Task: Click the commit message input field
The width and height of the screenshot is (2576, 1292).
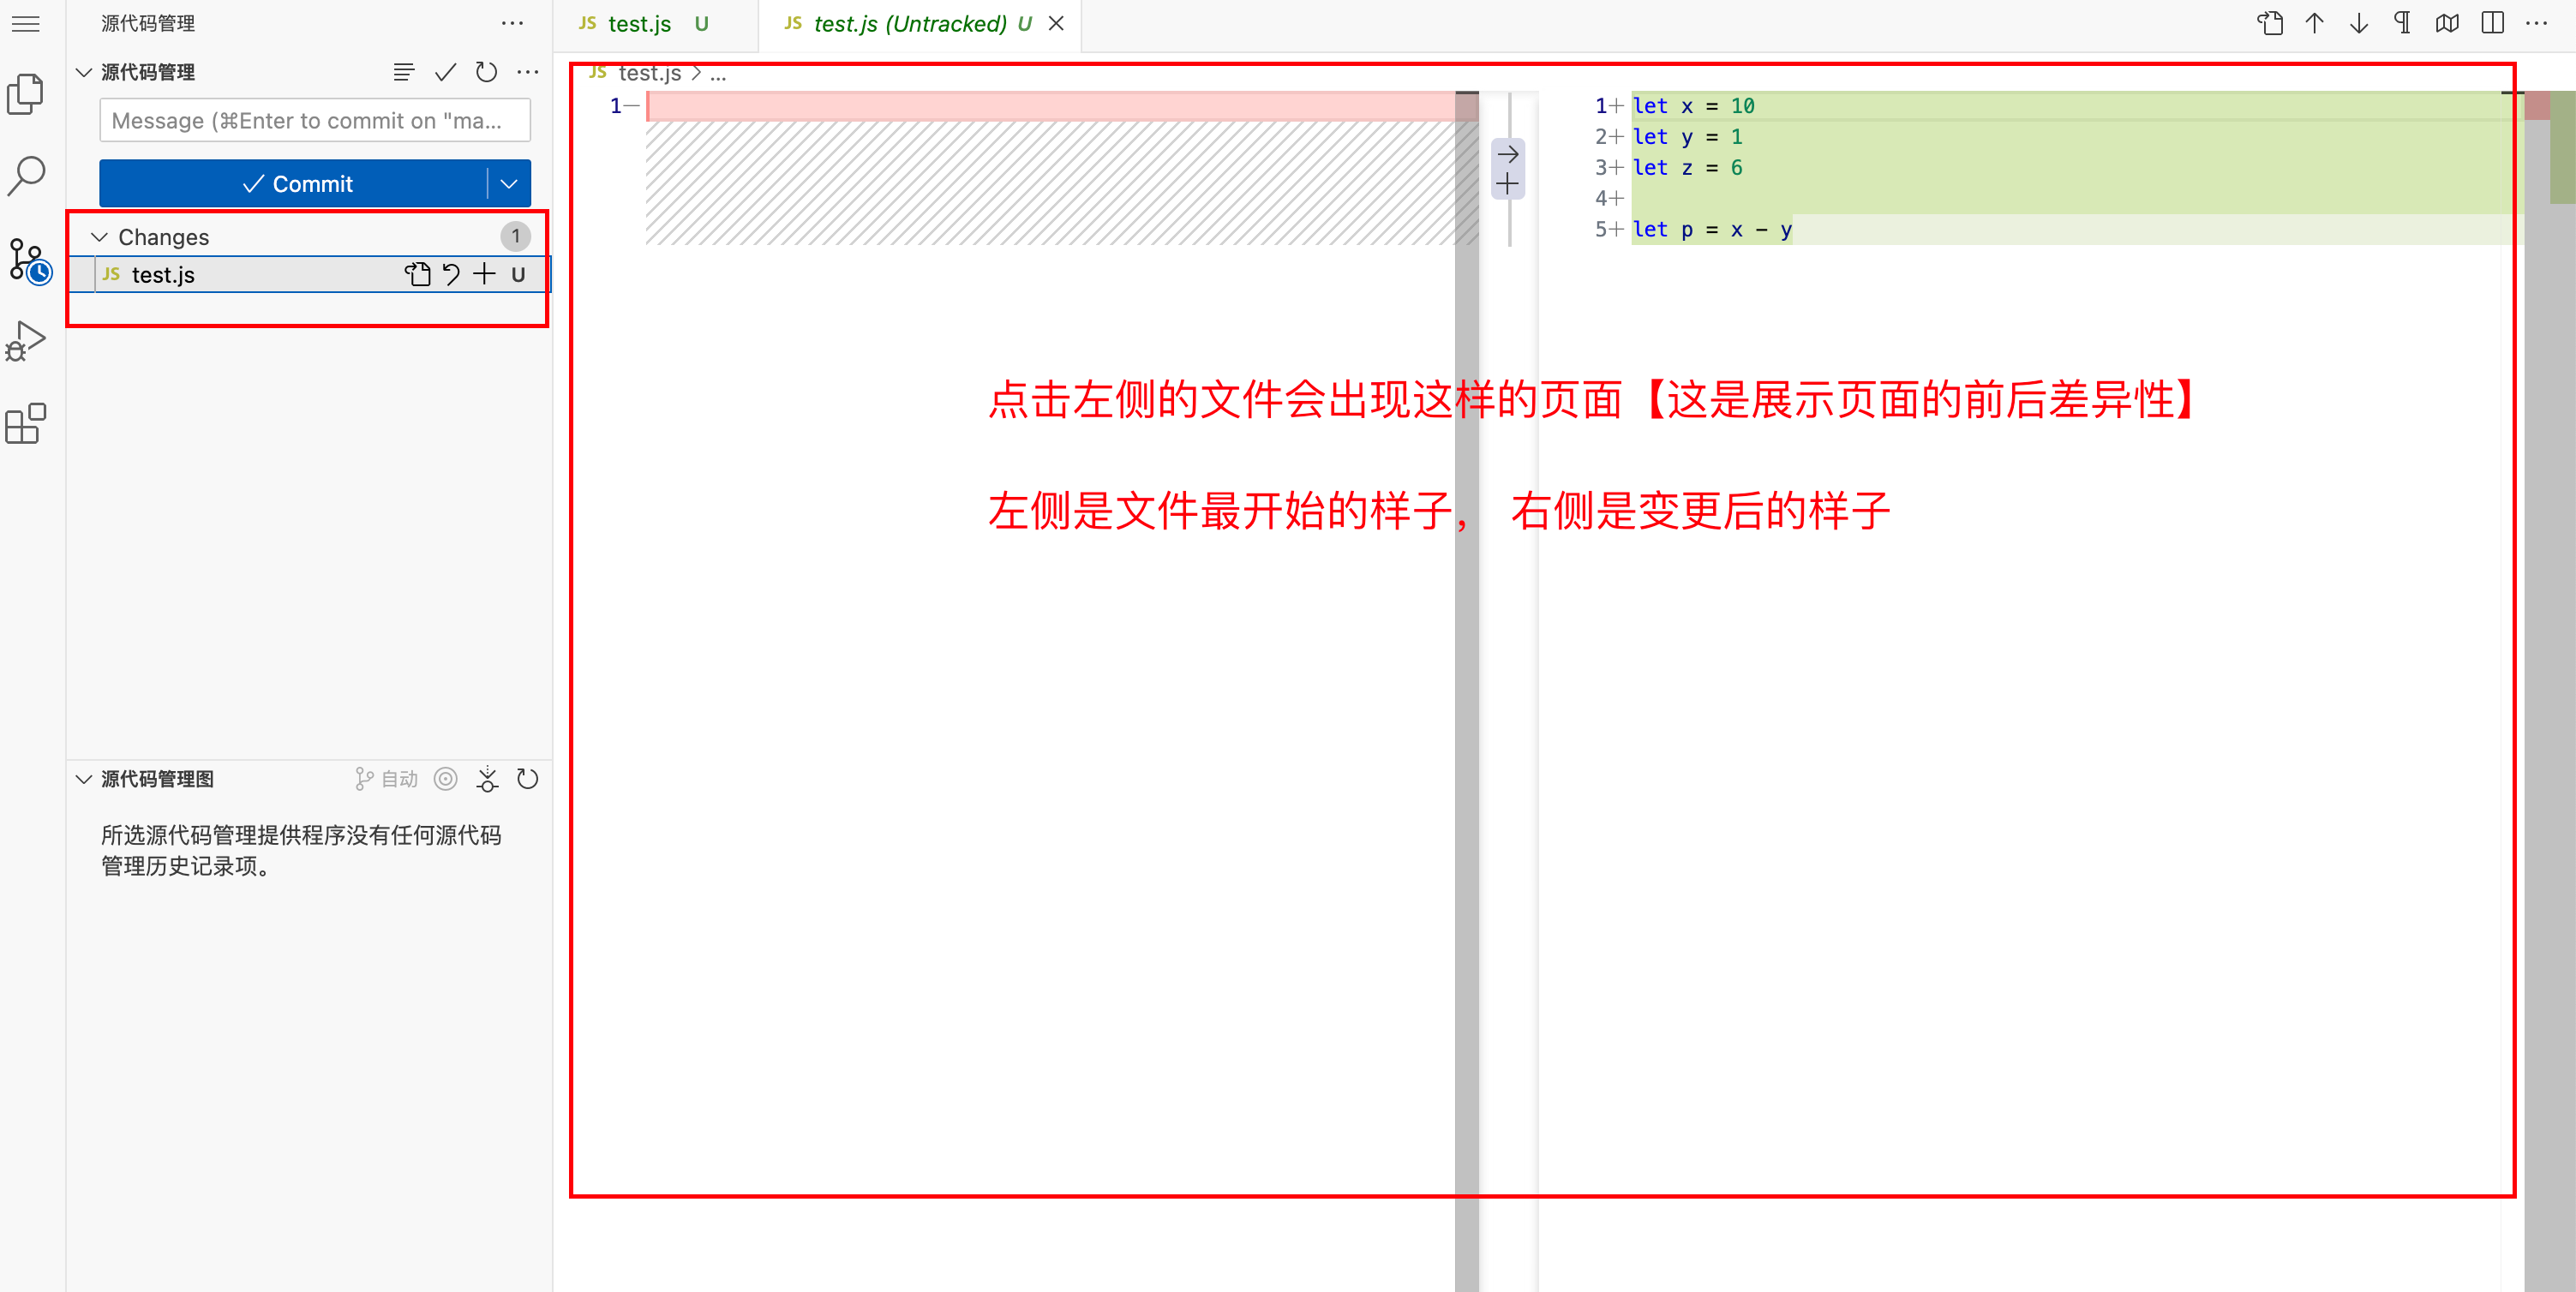Action: 315,121
